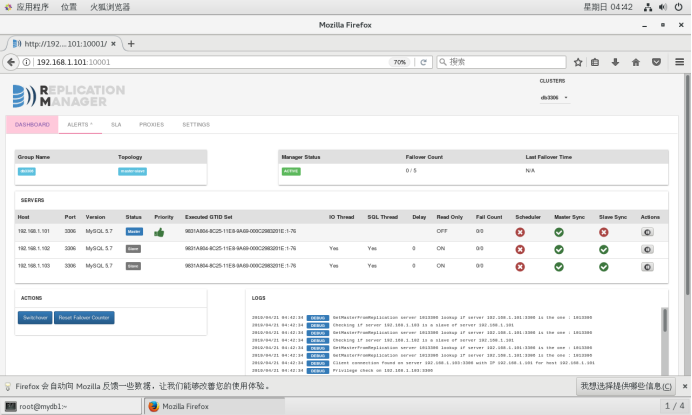The width and height of the screenshot is (692, 415).
Task: Open root@mydb1 terminal in taskbar
Action: (x=71, y=406)
